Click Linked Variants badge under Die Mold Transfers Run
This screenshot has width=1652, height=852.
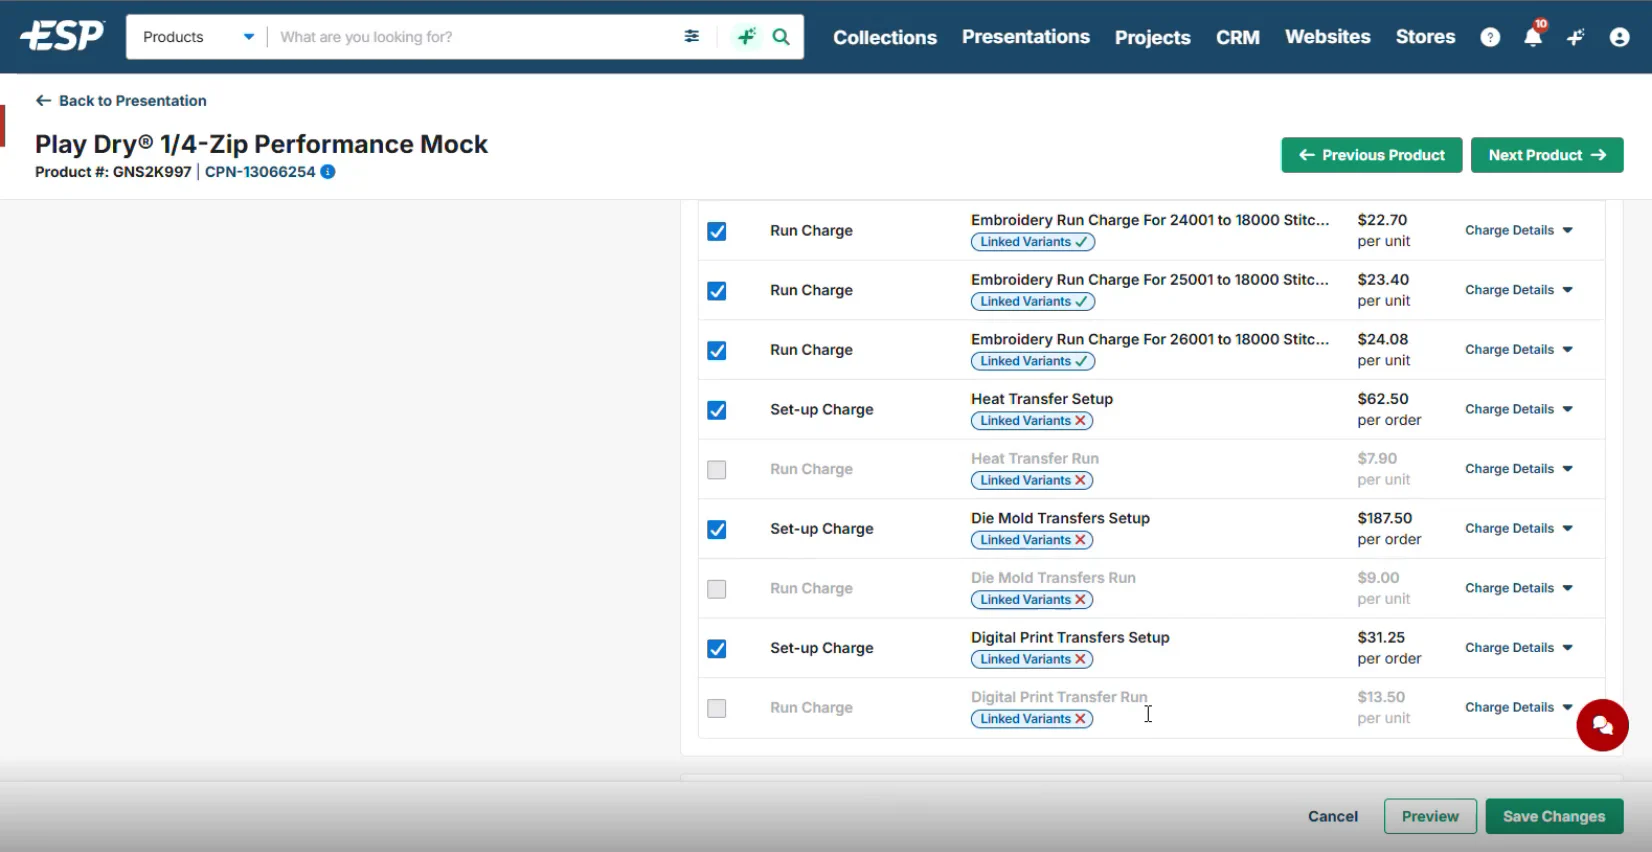coord(1032,600)
